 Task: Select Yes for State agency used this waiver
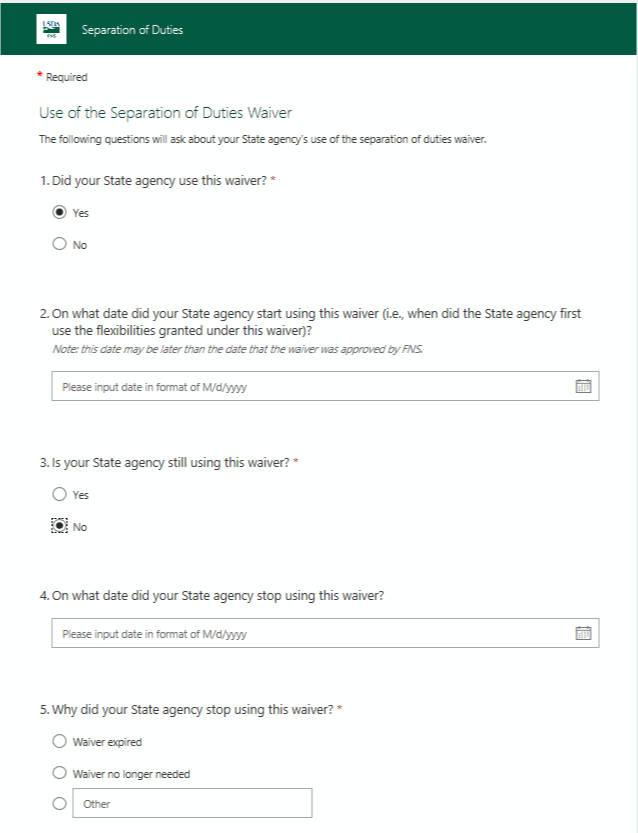coord(60,213)
